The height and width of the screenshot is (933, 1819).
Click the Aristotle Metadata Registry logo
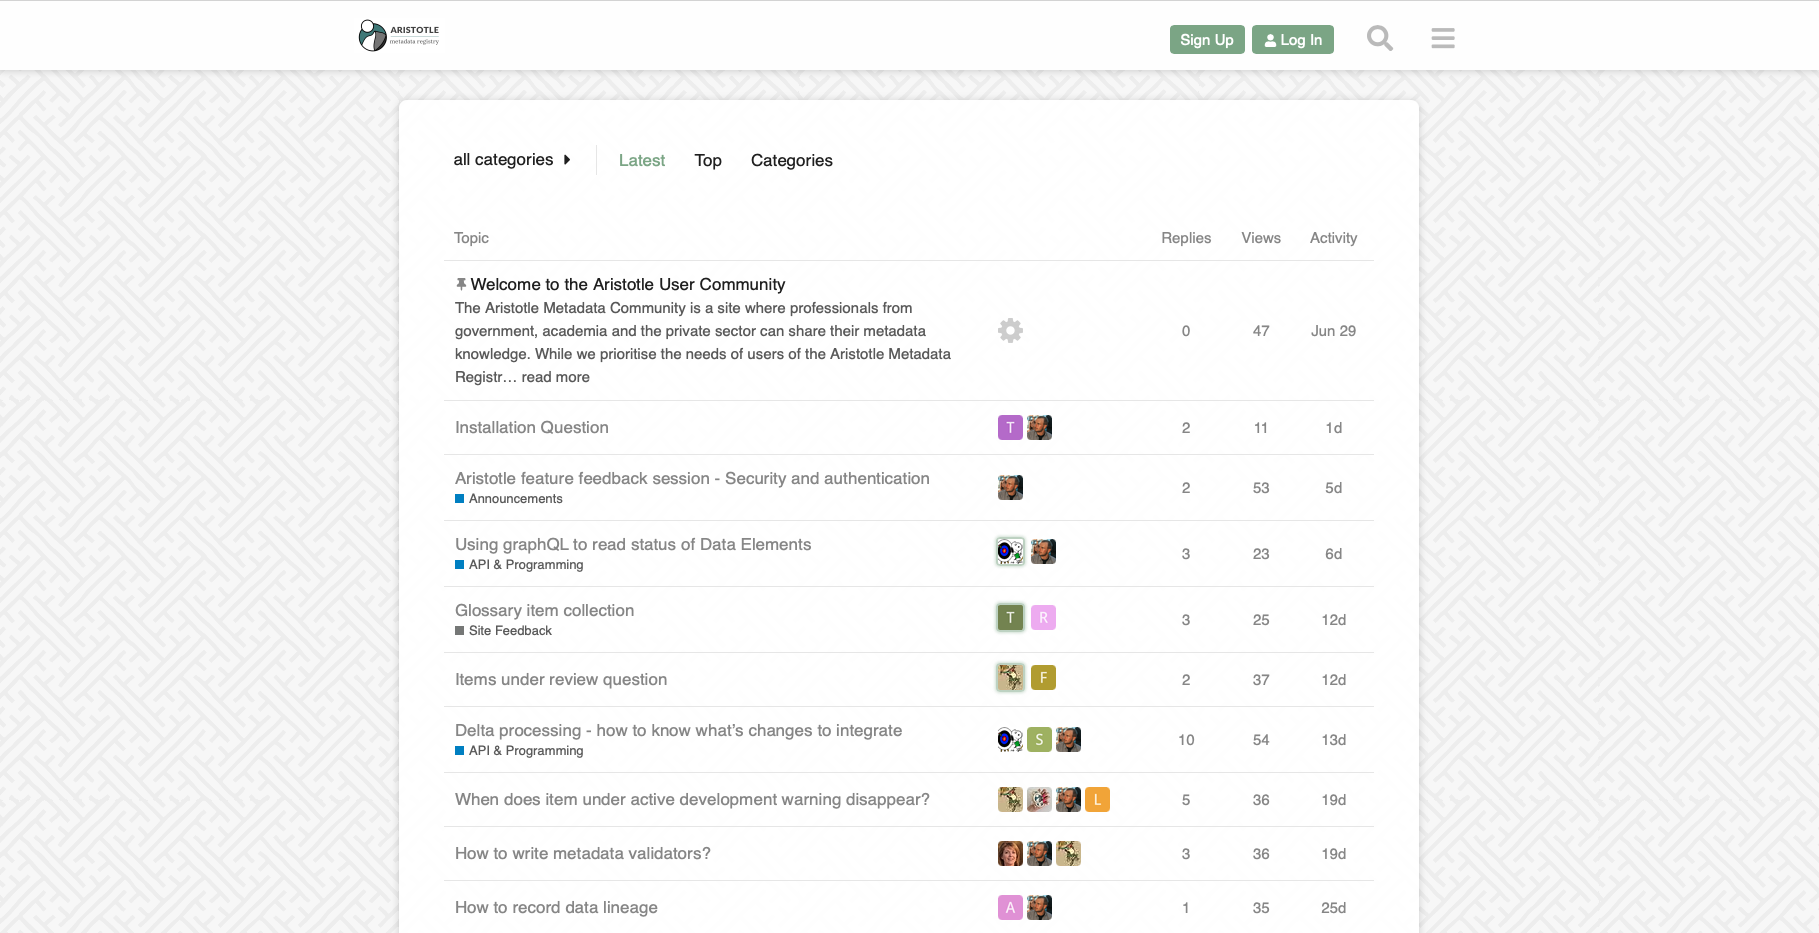[399, 36]
